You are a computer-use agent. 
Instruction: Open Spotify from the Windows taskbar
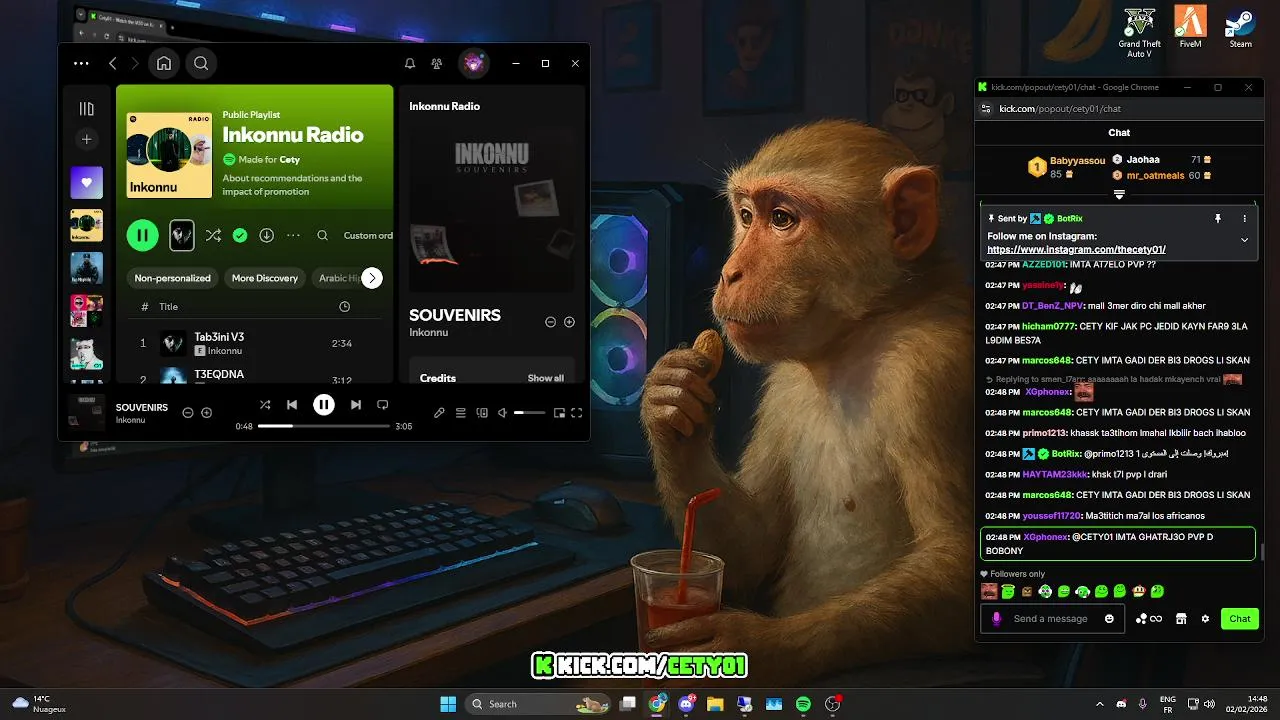[803, 704]
